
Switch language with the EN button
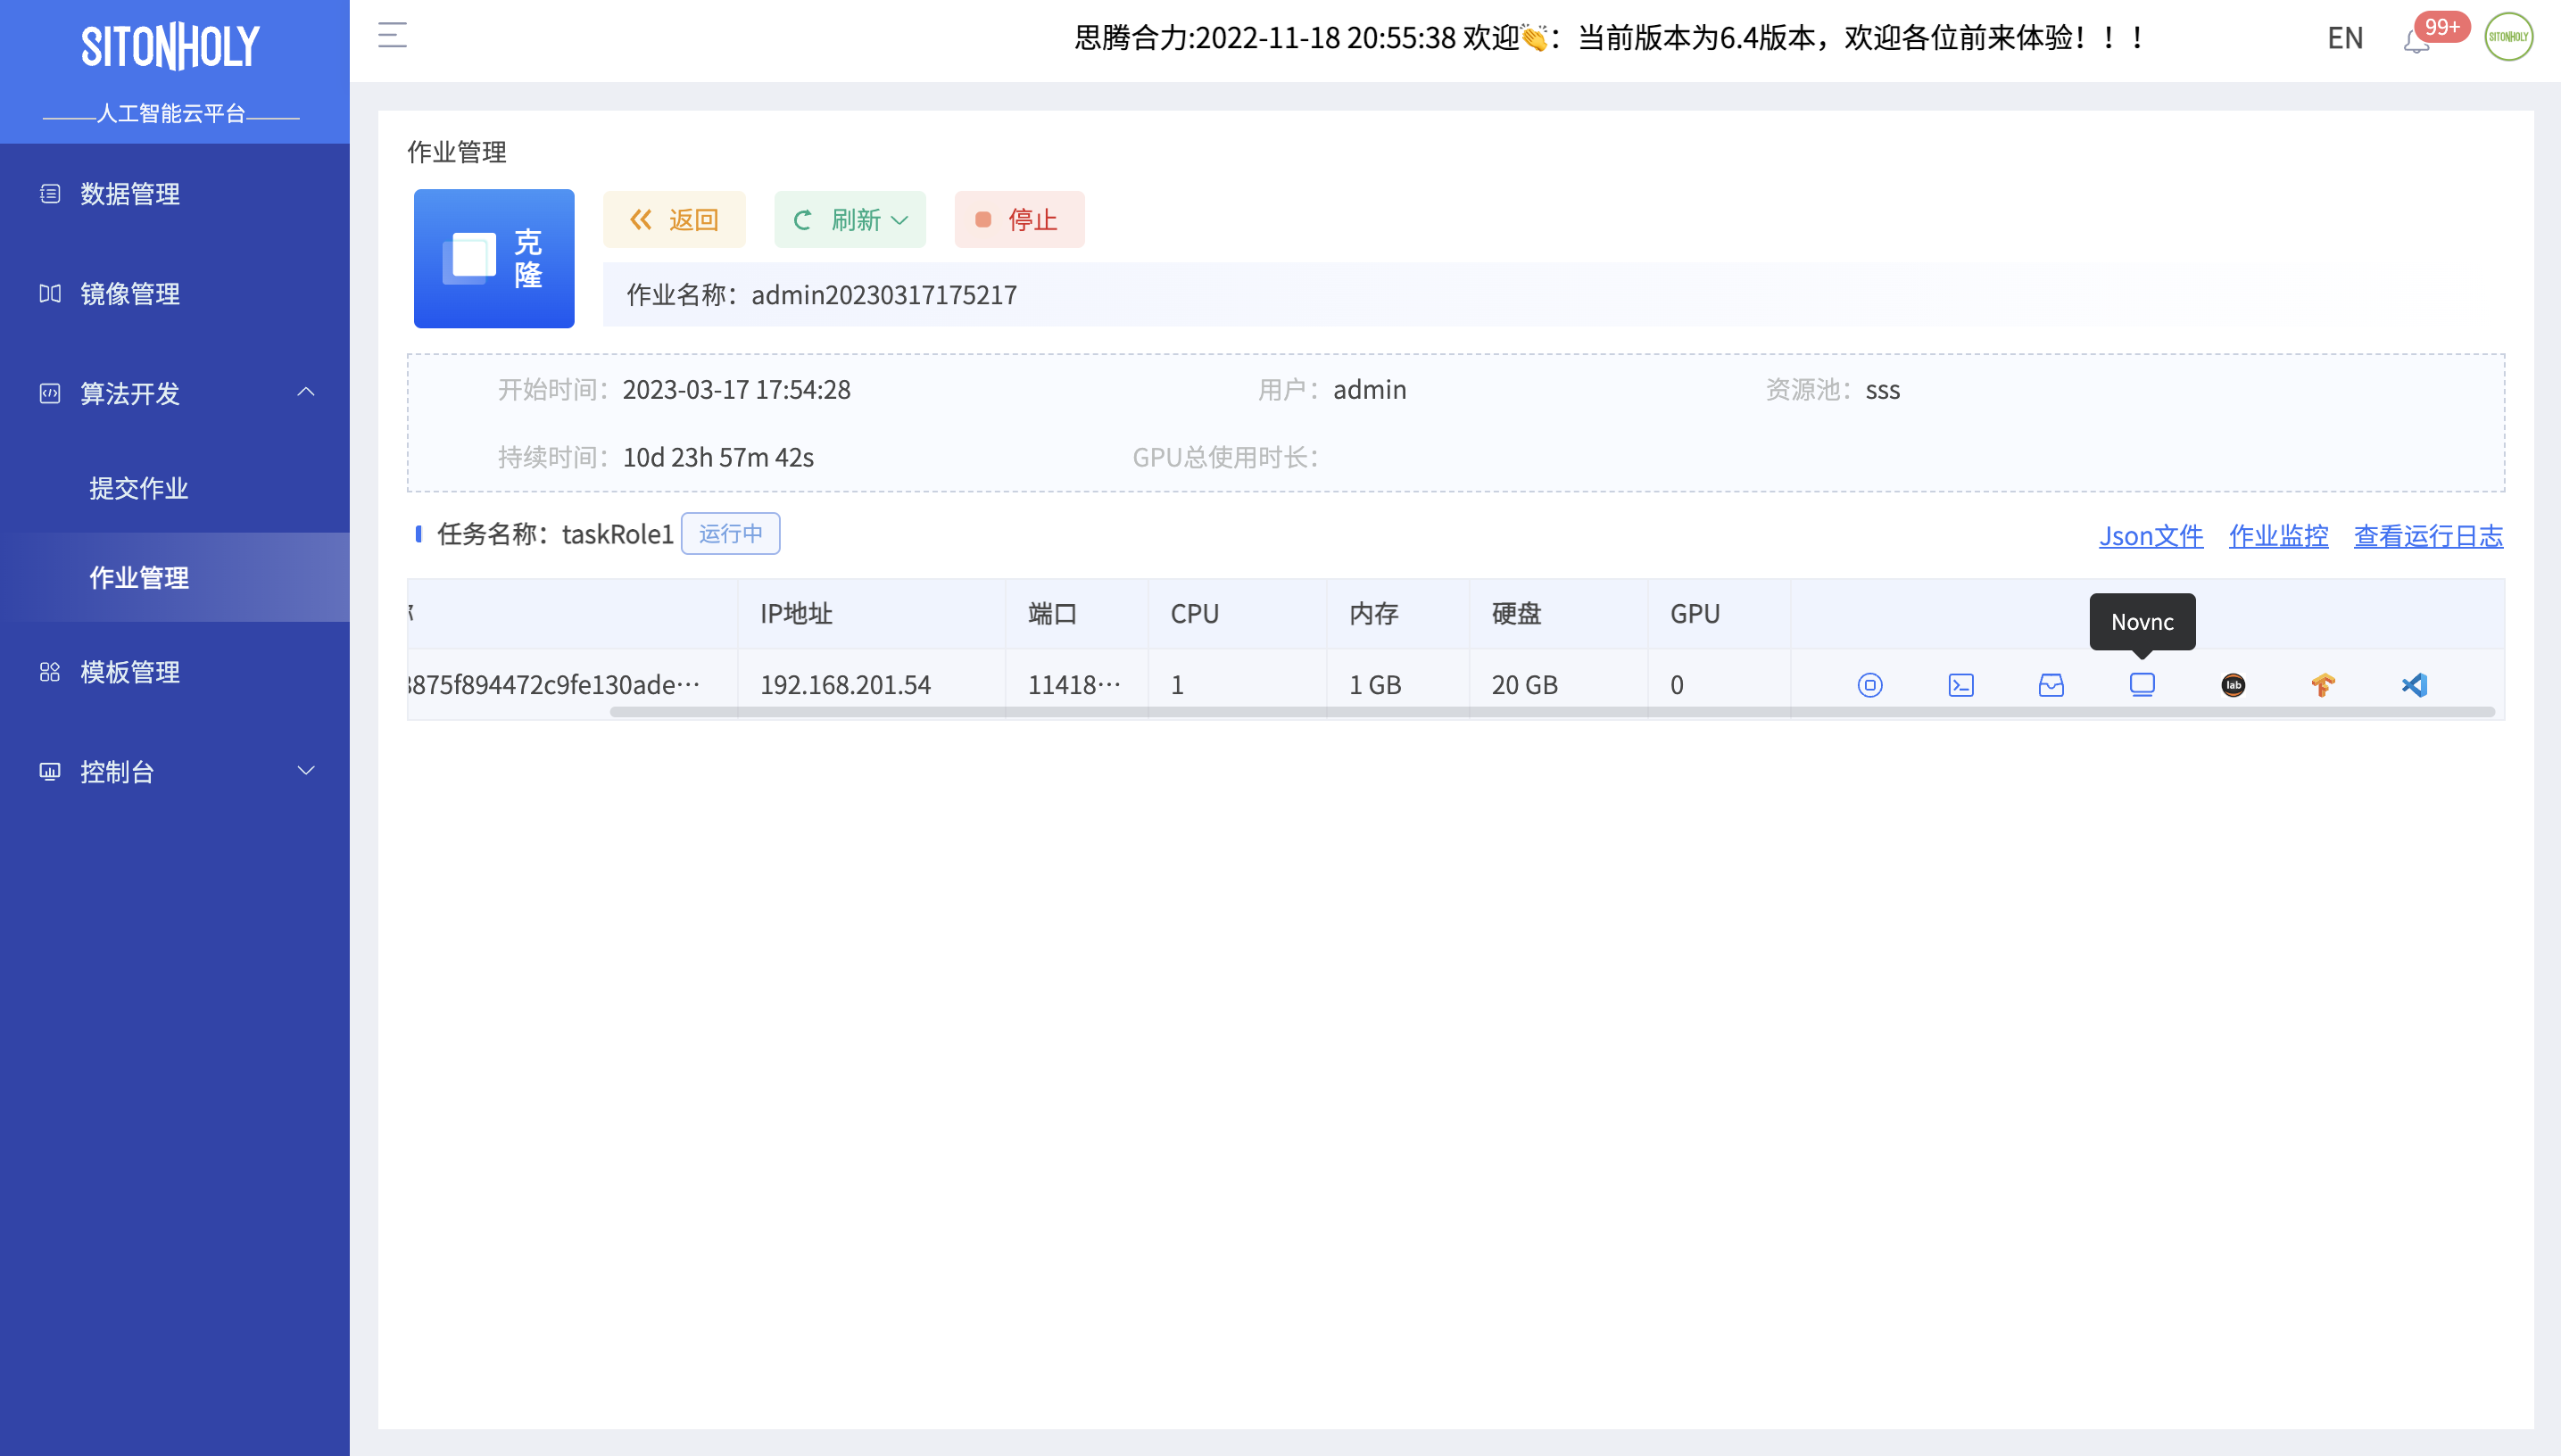2345,38
